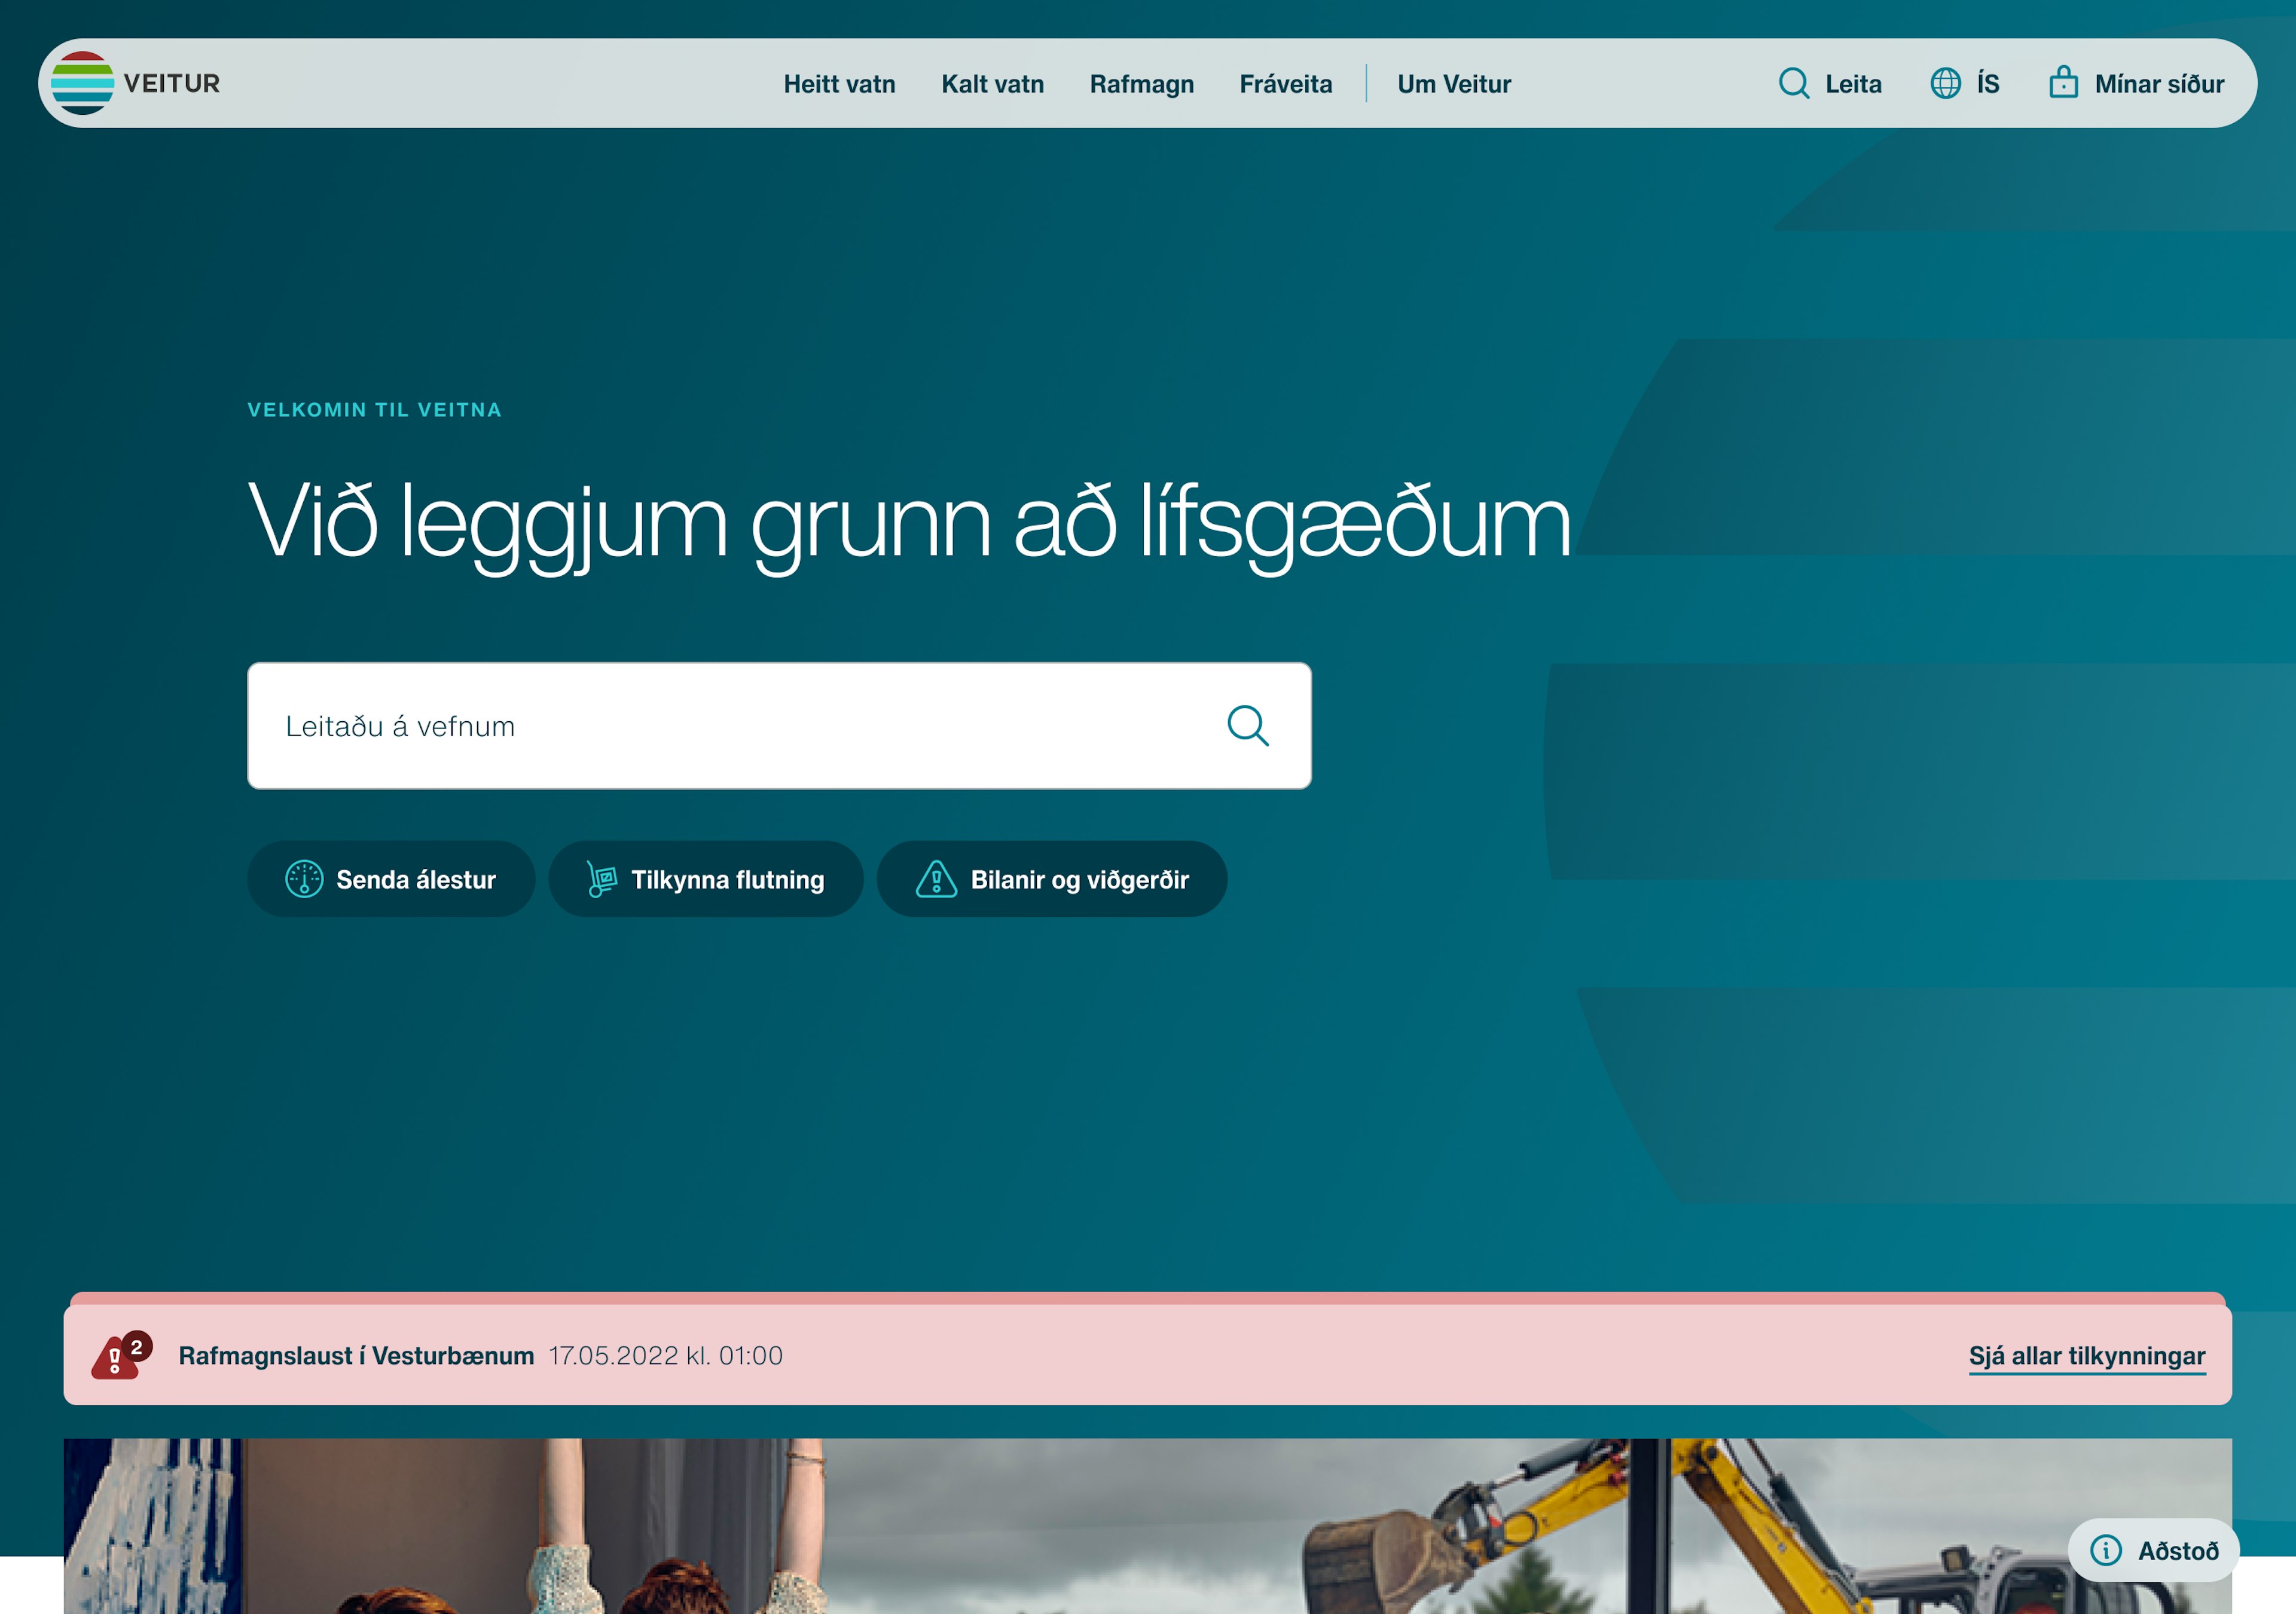Click the lock icon for Mínar síður
Screen dimensions: 2296x1614
coord(2063,82)
